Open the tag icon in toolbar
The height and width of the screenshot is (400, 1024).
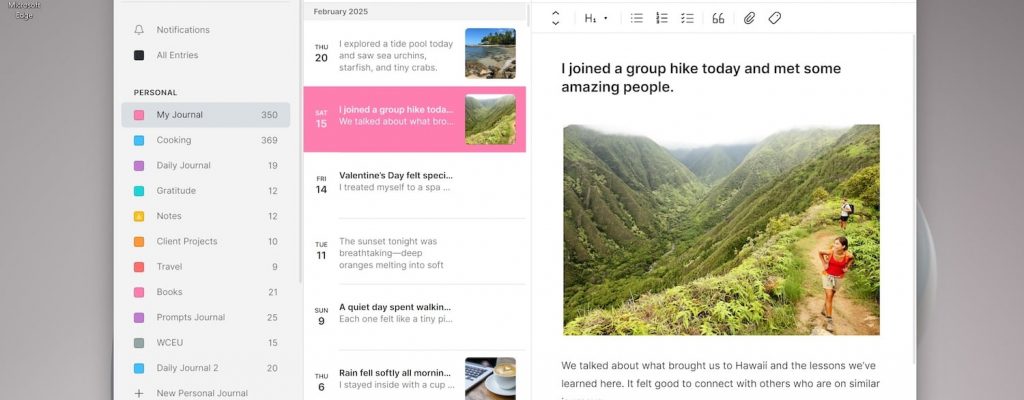[x=774, y=18]
